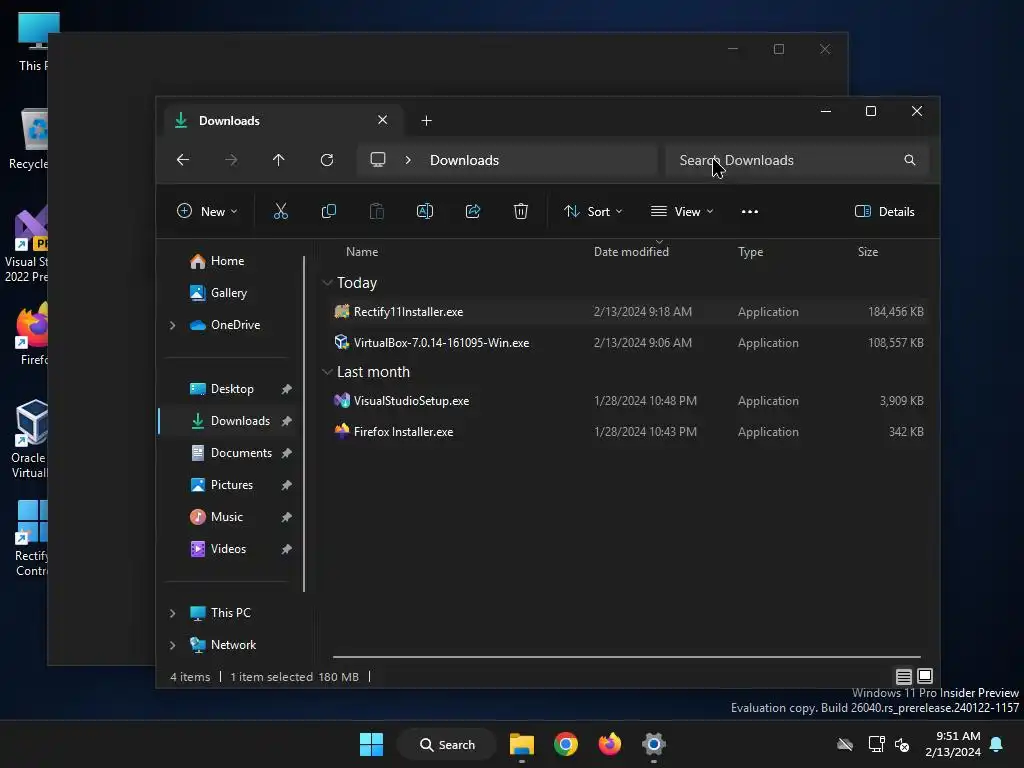Unpin Videos from quick access
Screen dimensions: 1024x768
(x=286, y=549)
